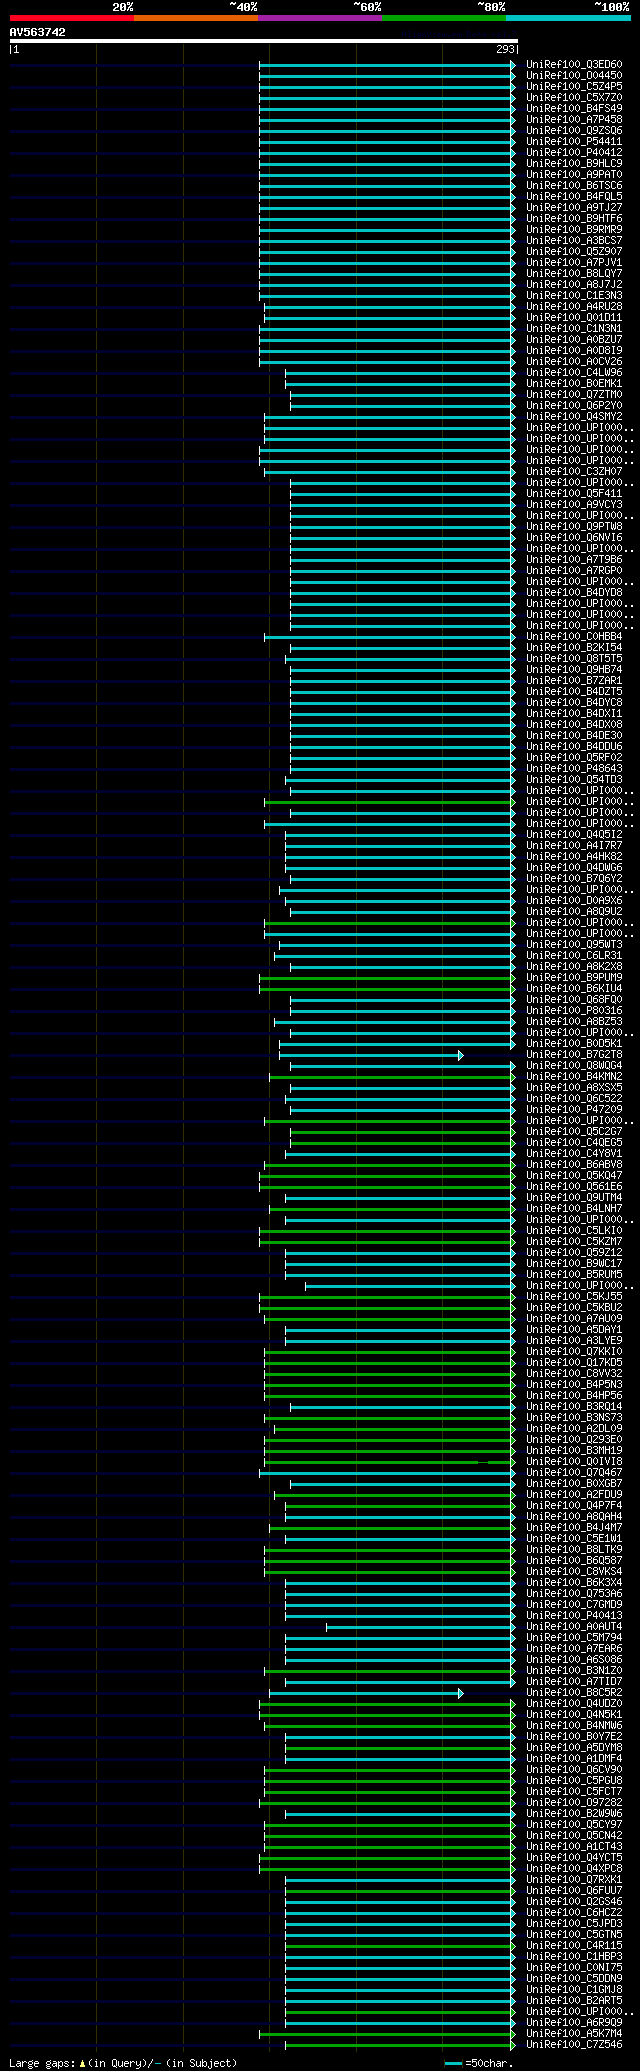Select hit label UniRef100_A1DMF4

coord(574,1759)
